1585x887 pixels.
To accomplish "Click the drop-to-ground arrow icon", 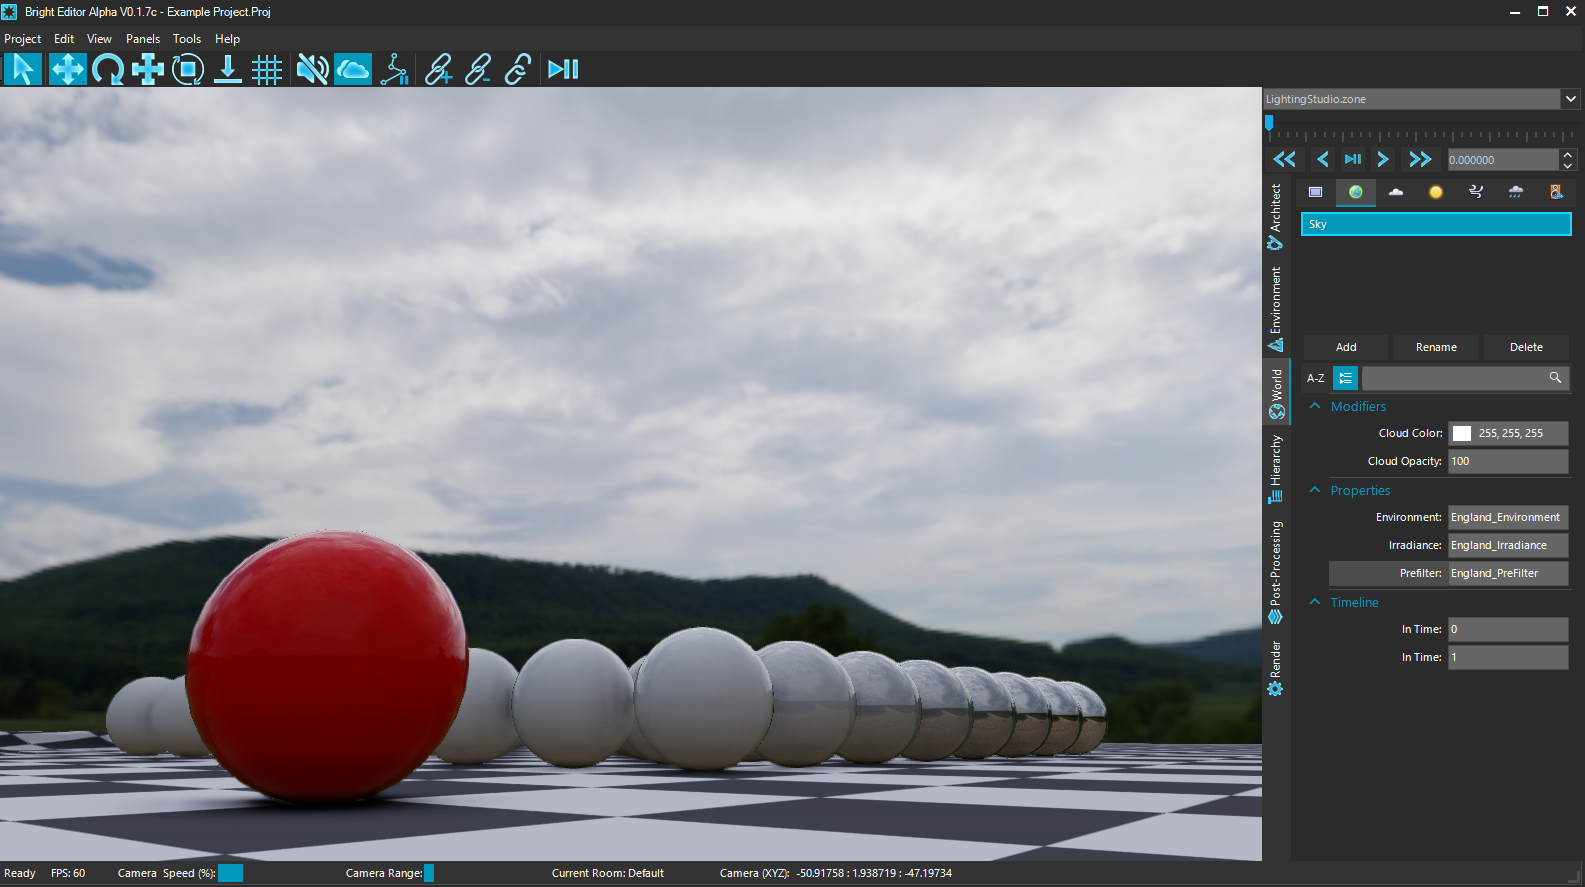I will pos(228,69).
